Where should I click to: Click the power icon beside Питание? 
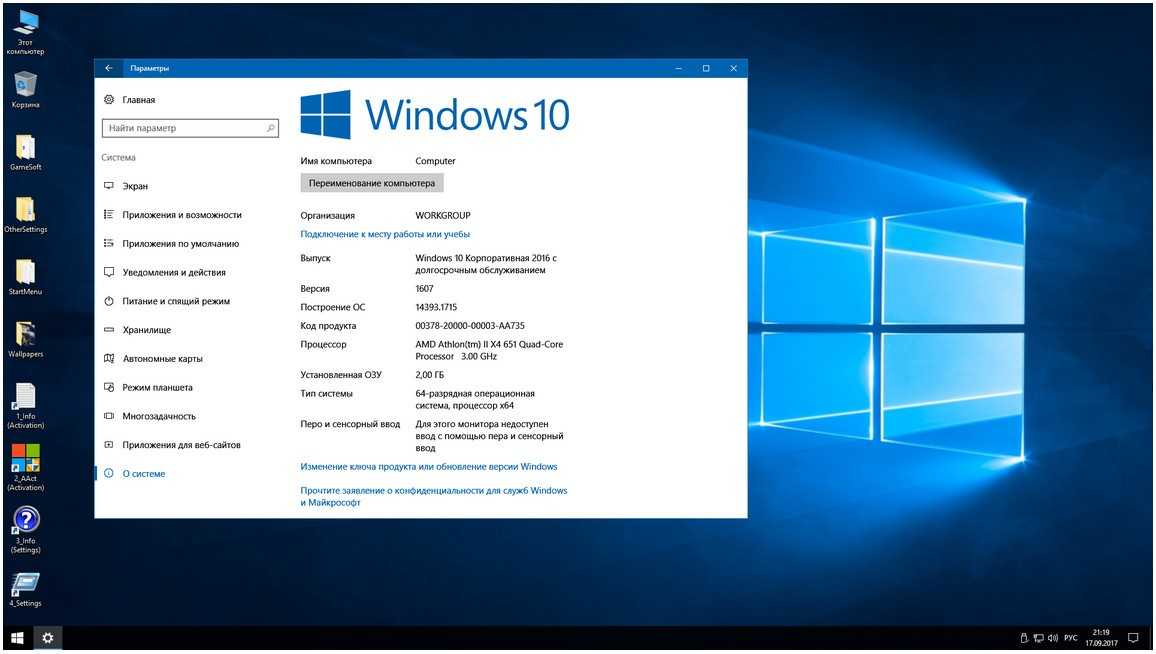[109, 301]
